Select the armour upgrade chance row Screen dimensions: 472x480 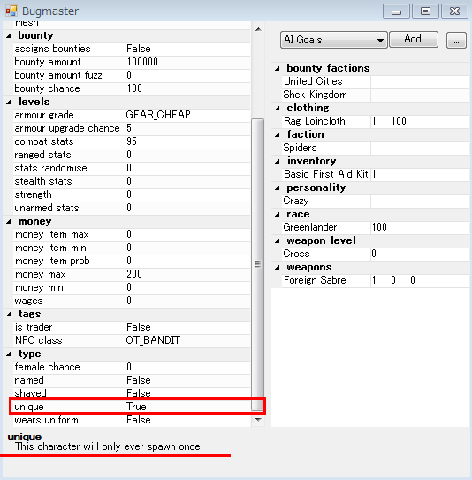click(131, 128)
